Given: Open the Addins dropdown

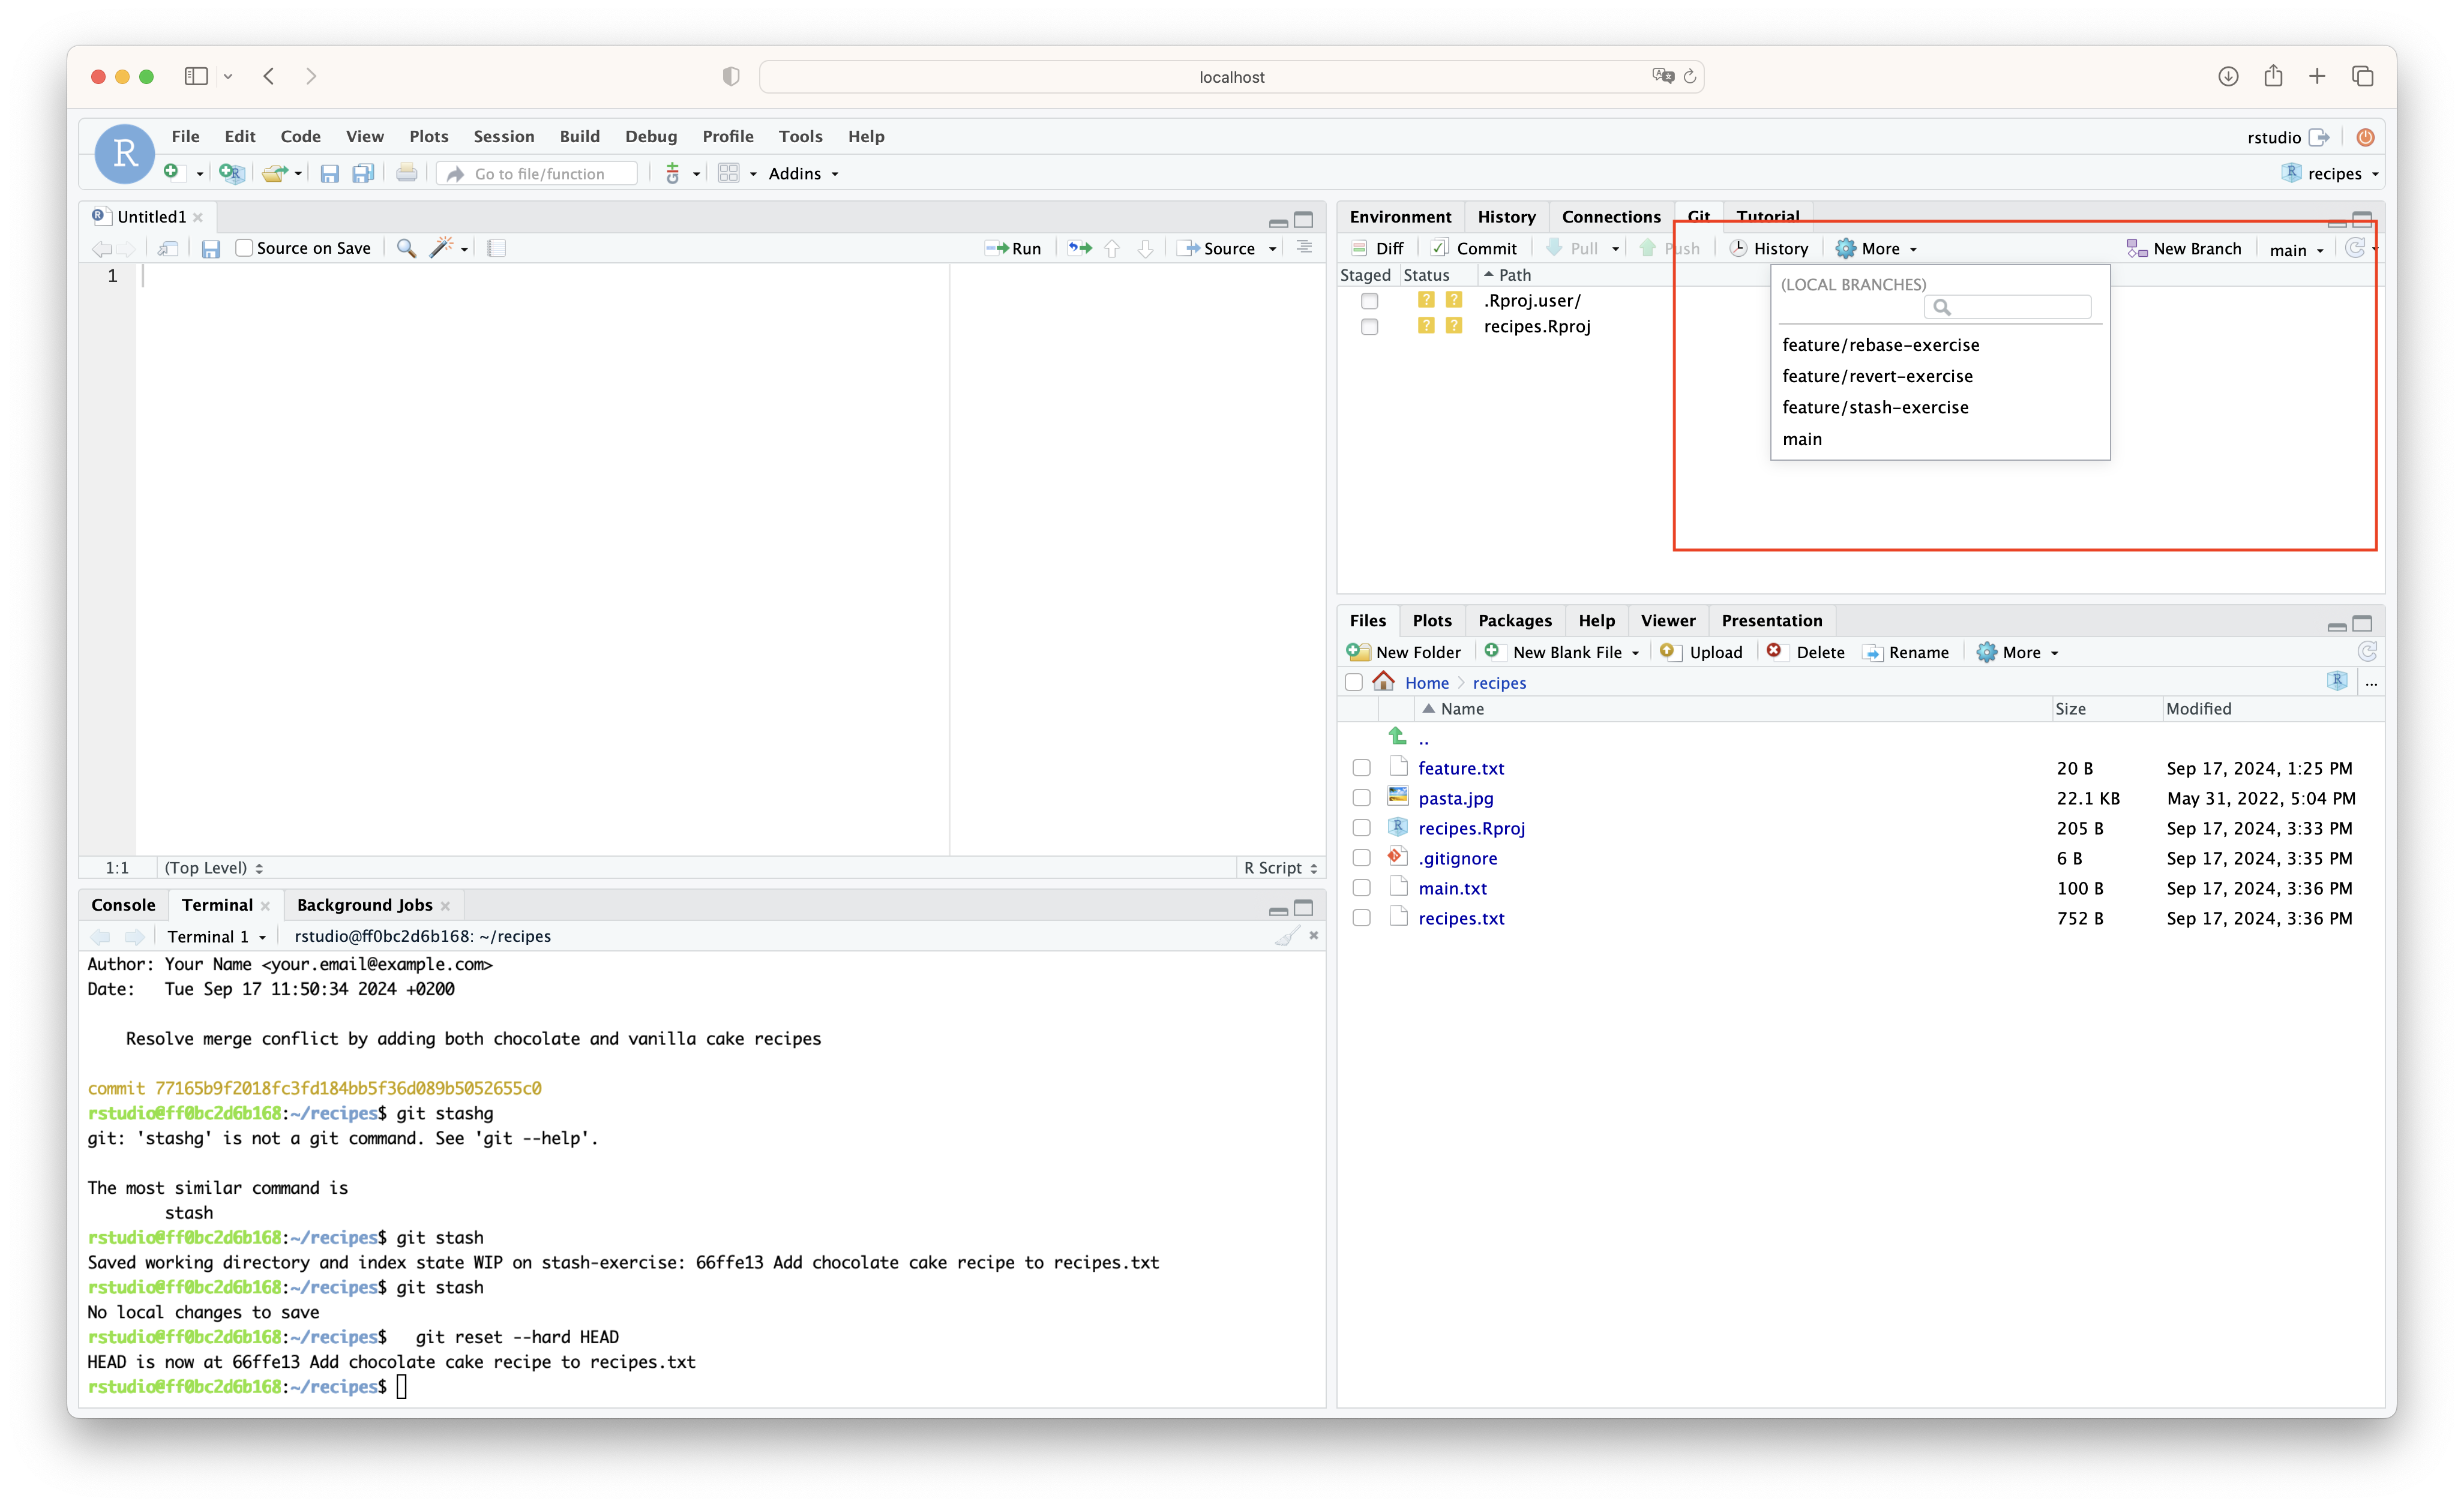Looking at the screenshot, I should (x=803, y=173).
